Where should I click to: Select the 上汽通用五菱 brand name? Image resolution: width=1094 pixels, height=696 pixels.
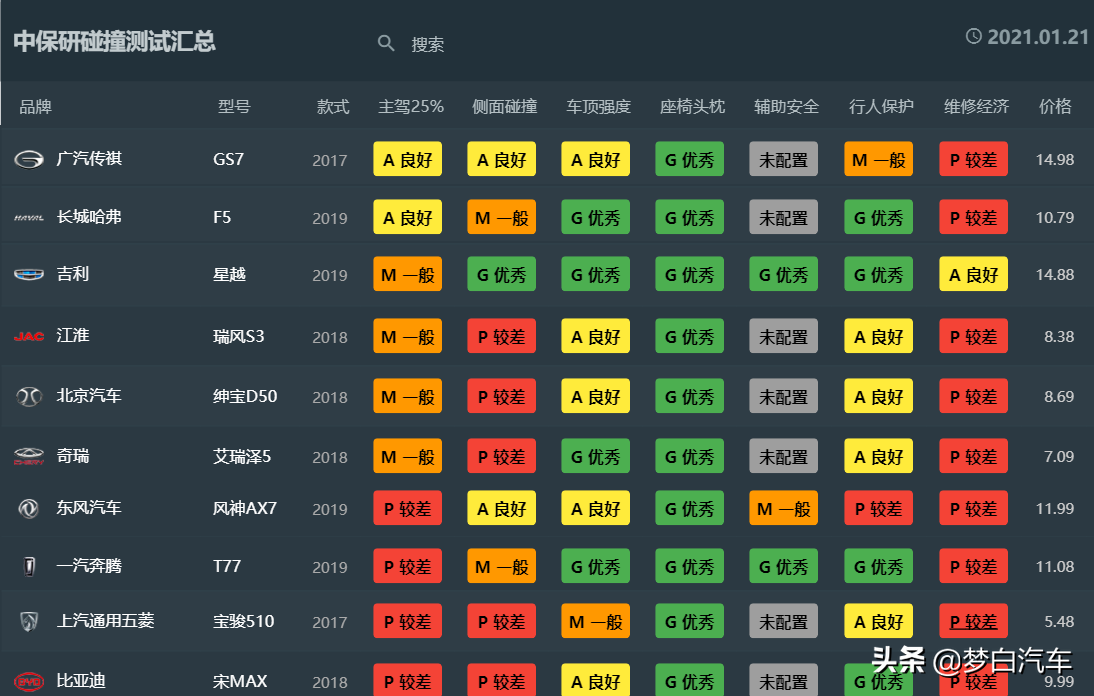point(105,621)
